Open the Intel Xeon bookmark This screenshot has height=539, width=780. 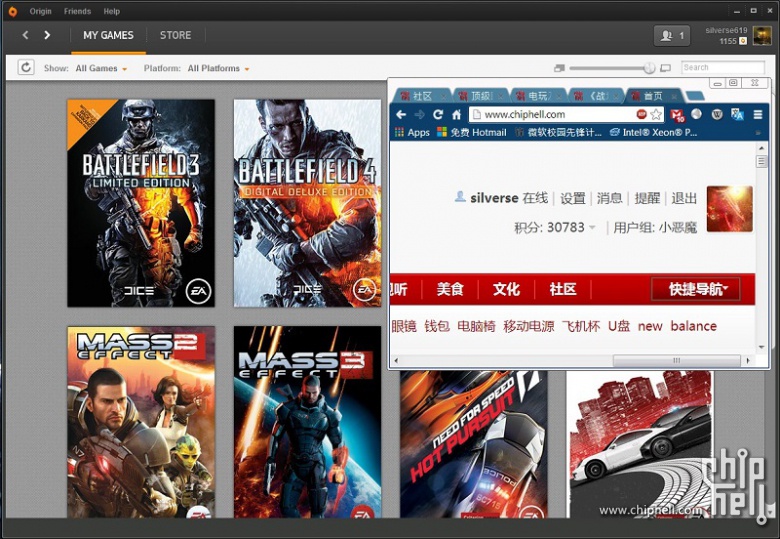click(654, 132)
